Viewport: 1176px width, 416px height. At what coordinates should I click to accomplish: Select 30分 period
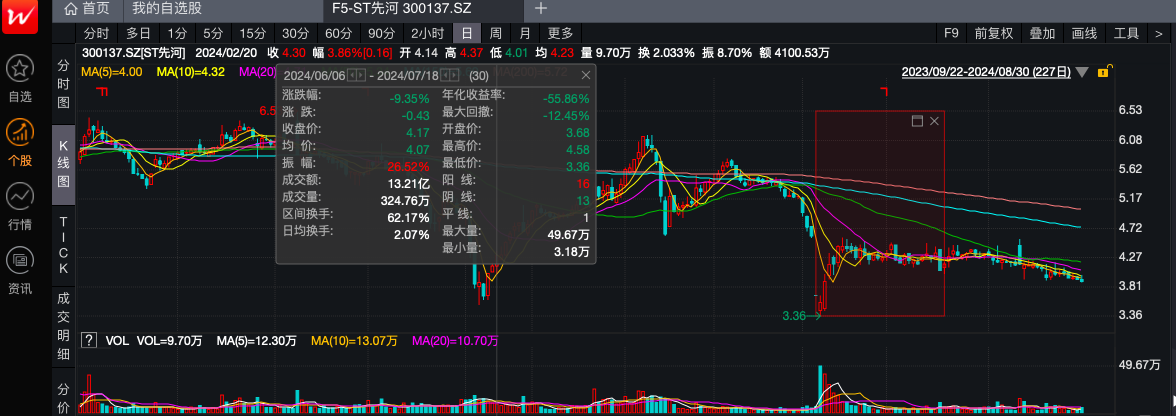(296, 33)
